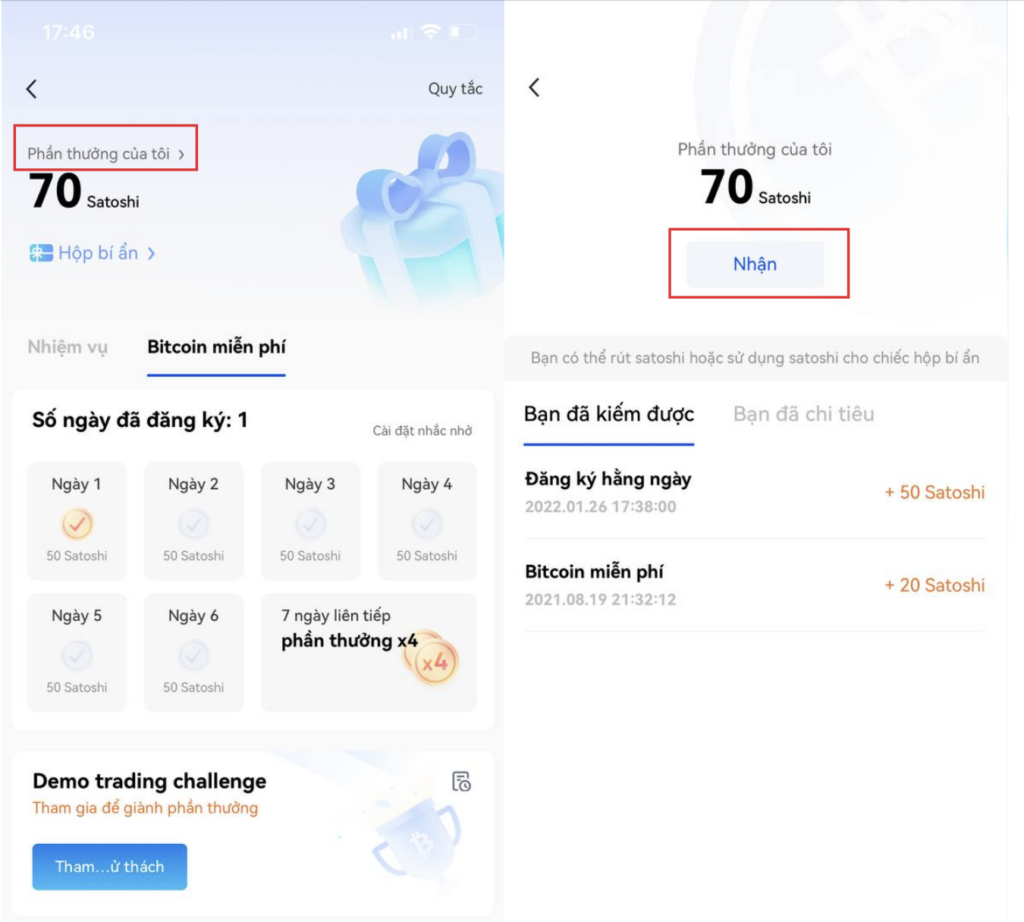Viewport: 1024px width, 922px height.
Task: Check in for Ngày 2
Action: (194, 521)
